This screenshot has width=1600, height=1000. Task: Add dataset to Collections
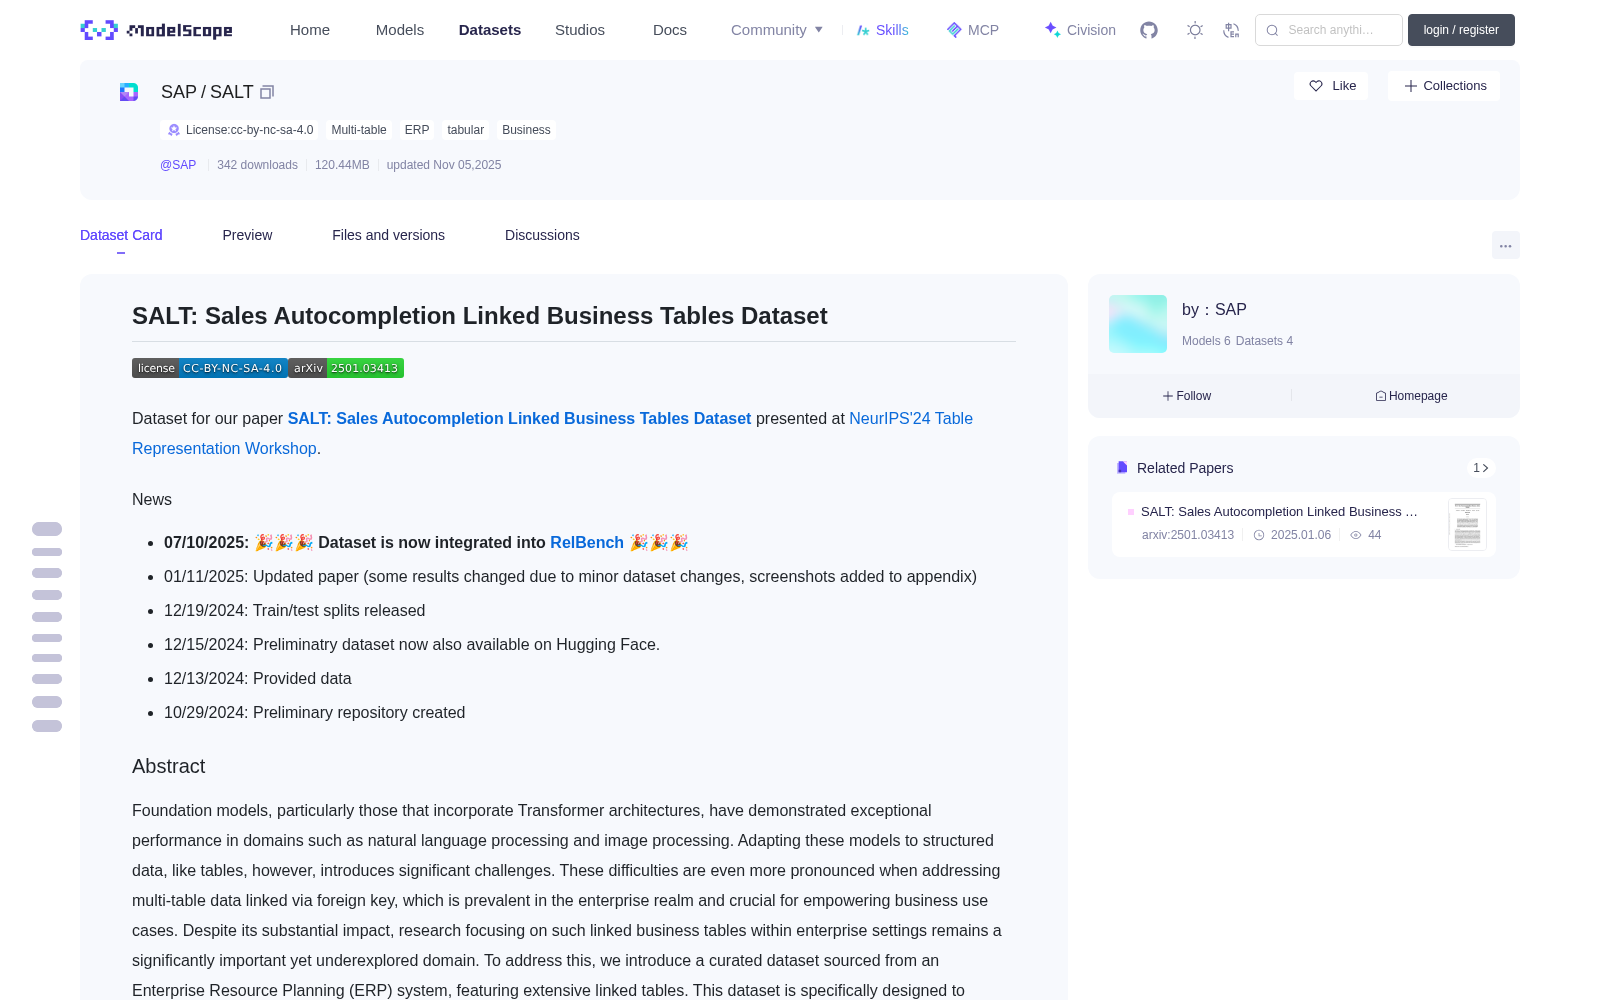pos(1444,86)
